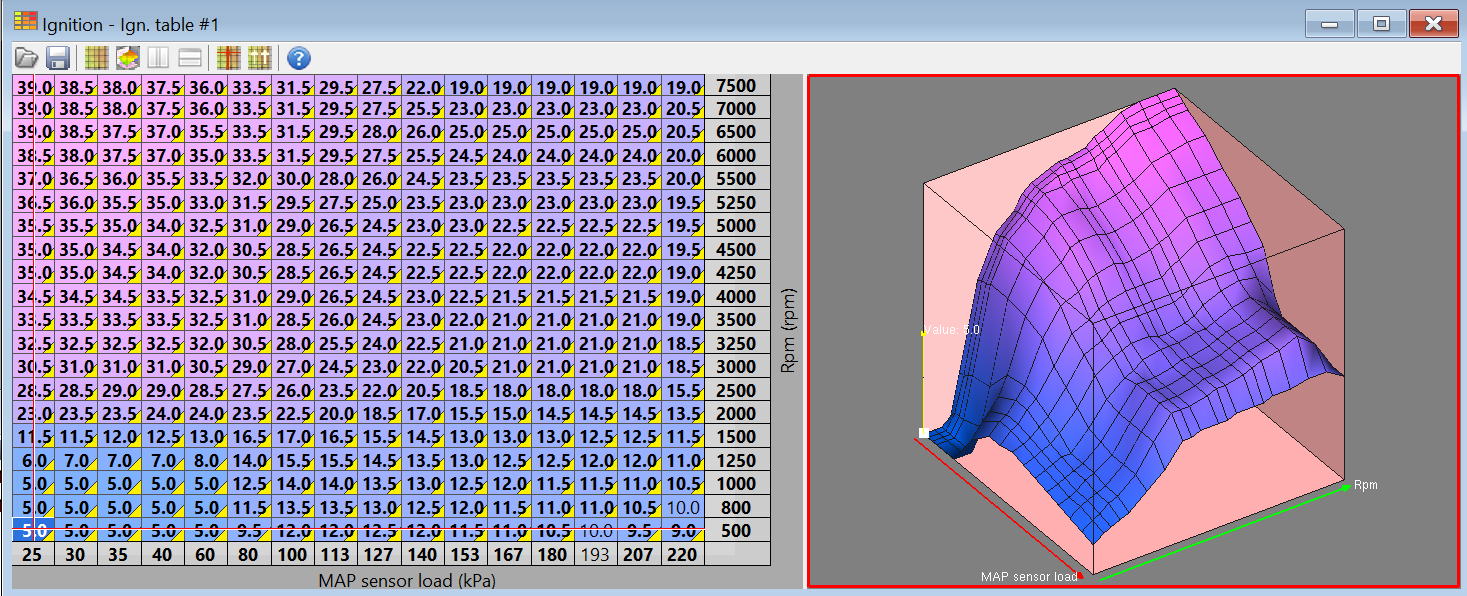
Task: Toggle the red crosshair tracking icon
Action: pos(228,58)
